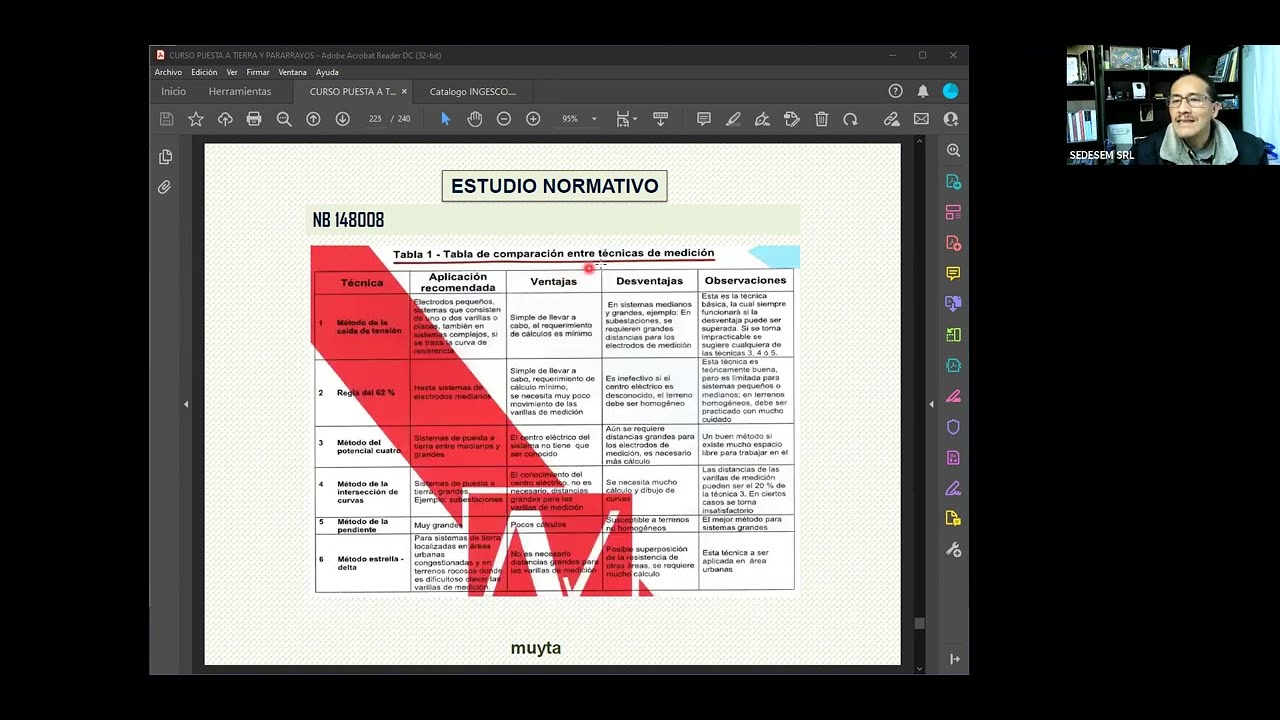This screenshot has height=720, width=1280.
Task: Hide the right pane with bottom arrow
Action: 954,659
